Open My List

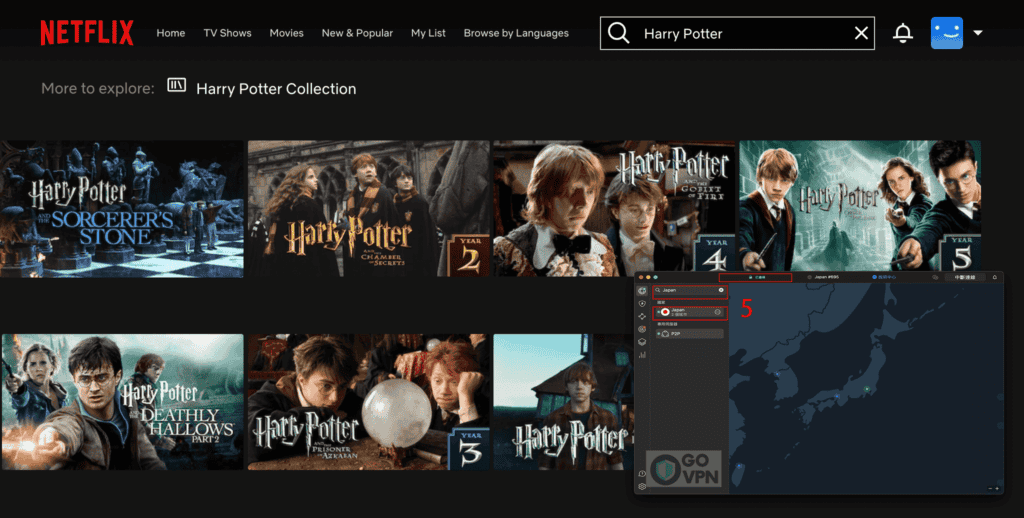[x=428, y=33]
